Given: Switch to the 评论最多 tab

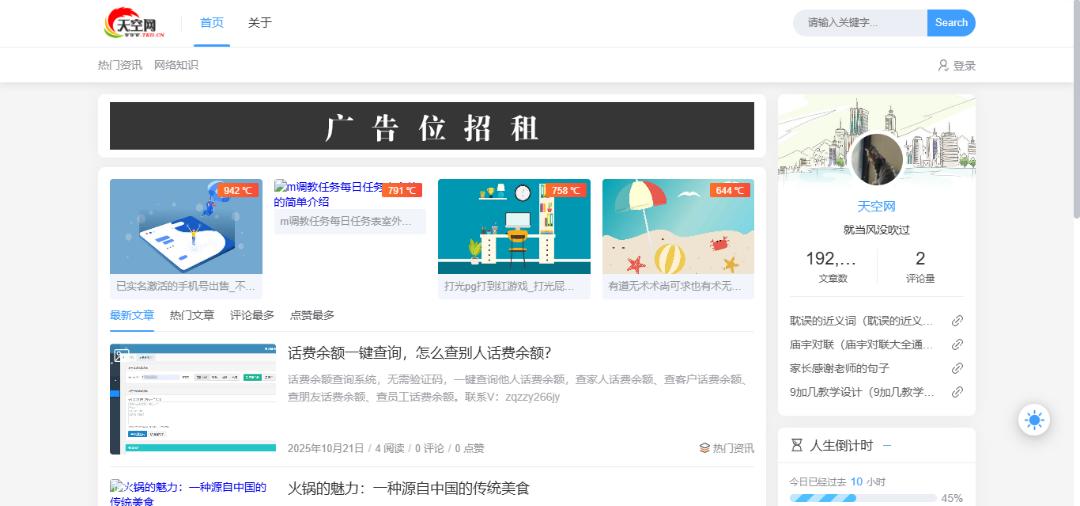Looking at the screenshot, I should click(252, 315).
